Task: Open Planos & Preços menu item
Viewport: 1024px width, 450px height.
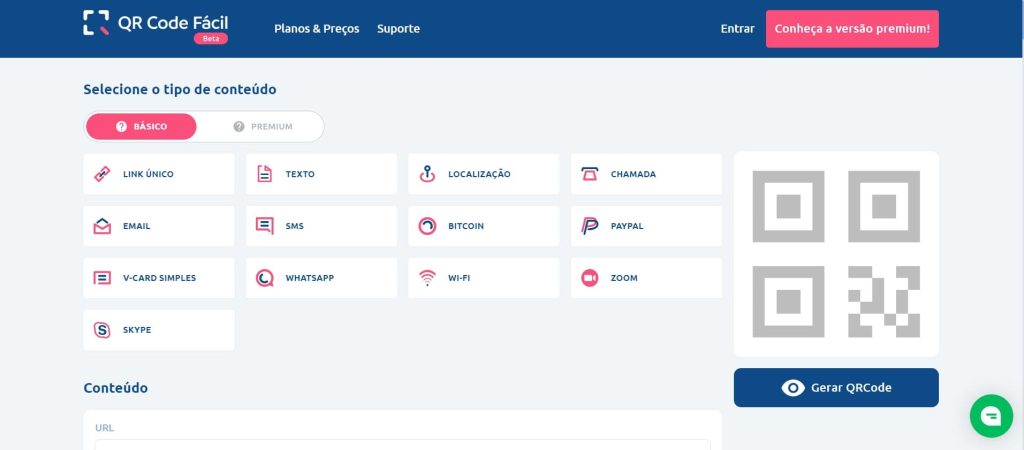Action: tap(317, 29)
